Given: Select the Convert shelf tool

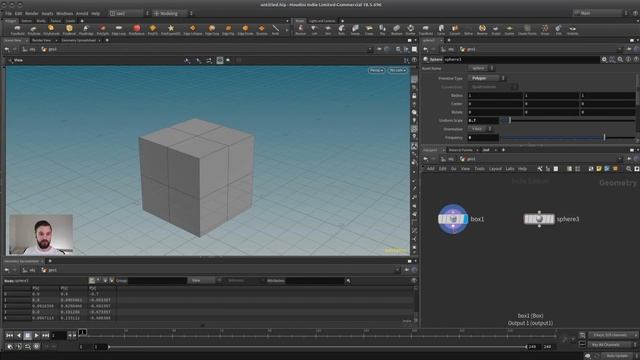Looking at the screenshot, I should point(455,29).
